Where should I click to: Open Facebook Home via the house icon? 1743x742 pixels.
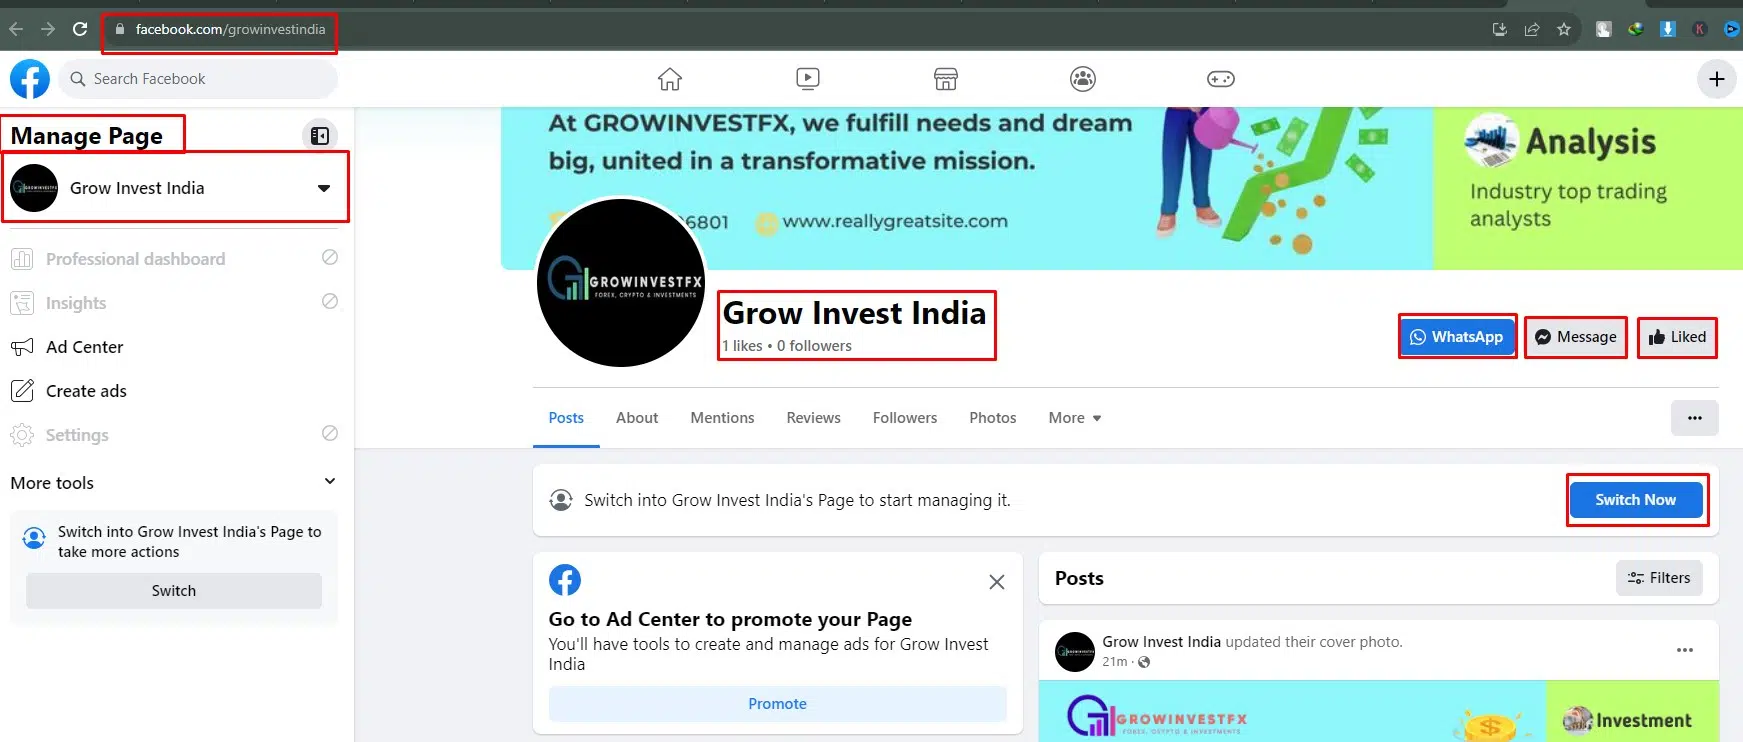click(669, 79)
